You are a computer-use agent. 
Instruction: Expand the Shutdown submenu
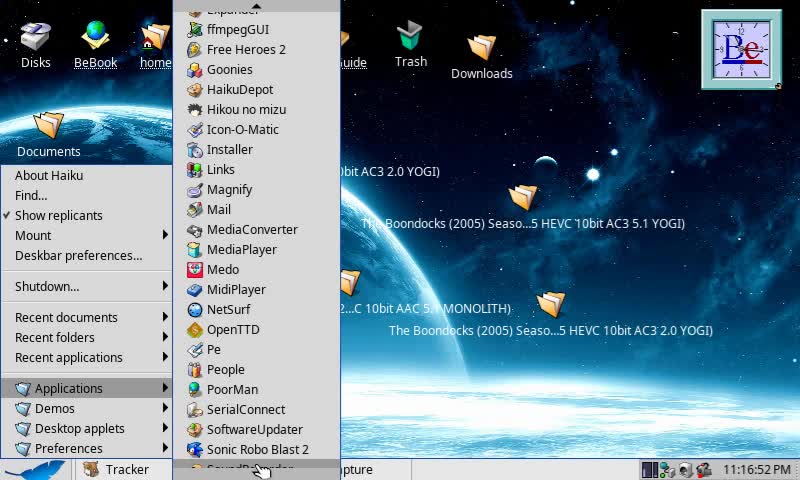[86, 286]
